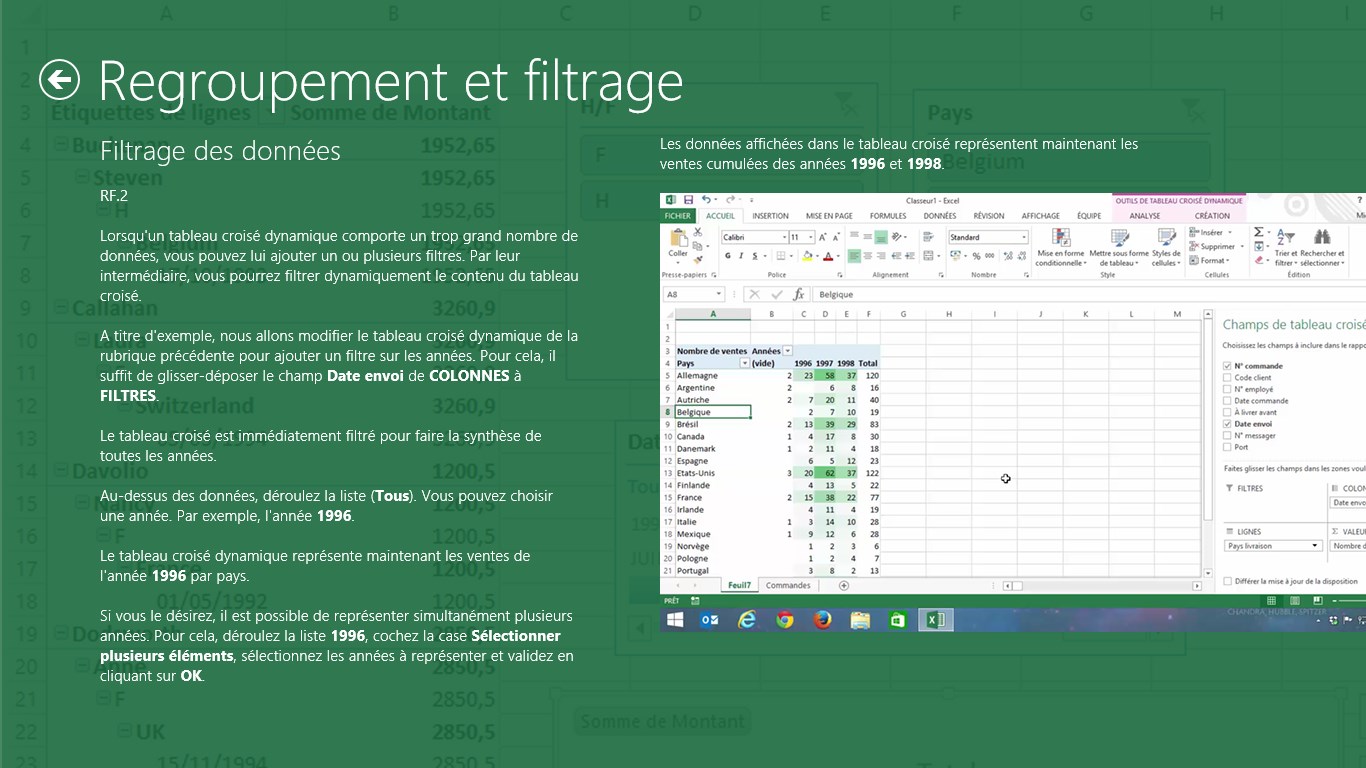Click the Save icon in Excel's quick access toolbar
The height and width of the screenshot is (768, 1366).
(x=688, y=200)
